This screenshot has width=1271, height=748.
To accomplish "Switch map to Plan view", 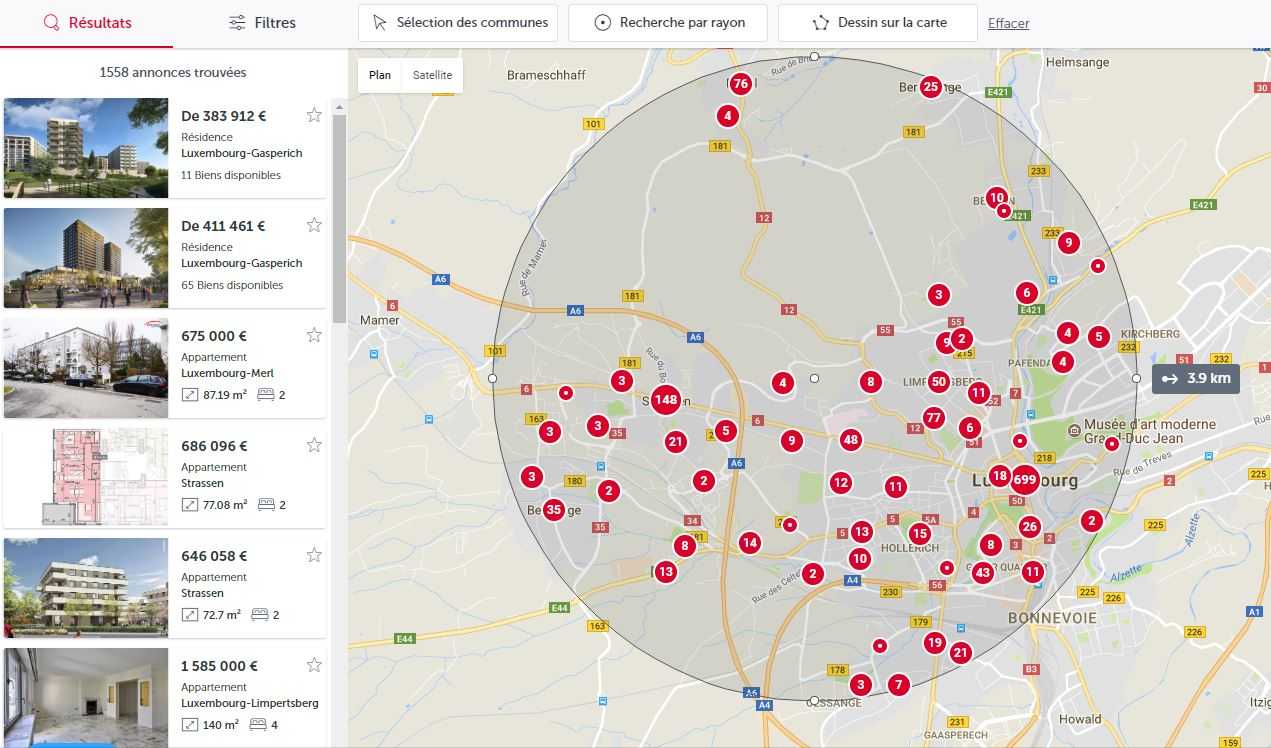I will 380,75.
